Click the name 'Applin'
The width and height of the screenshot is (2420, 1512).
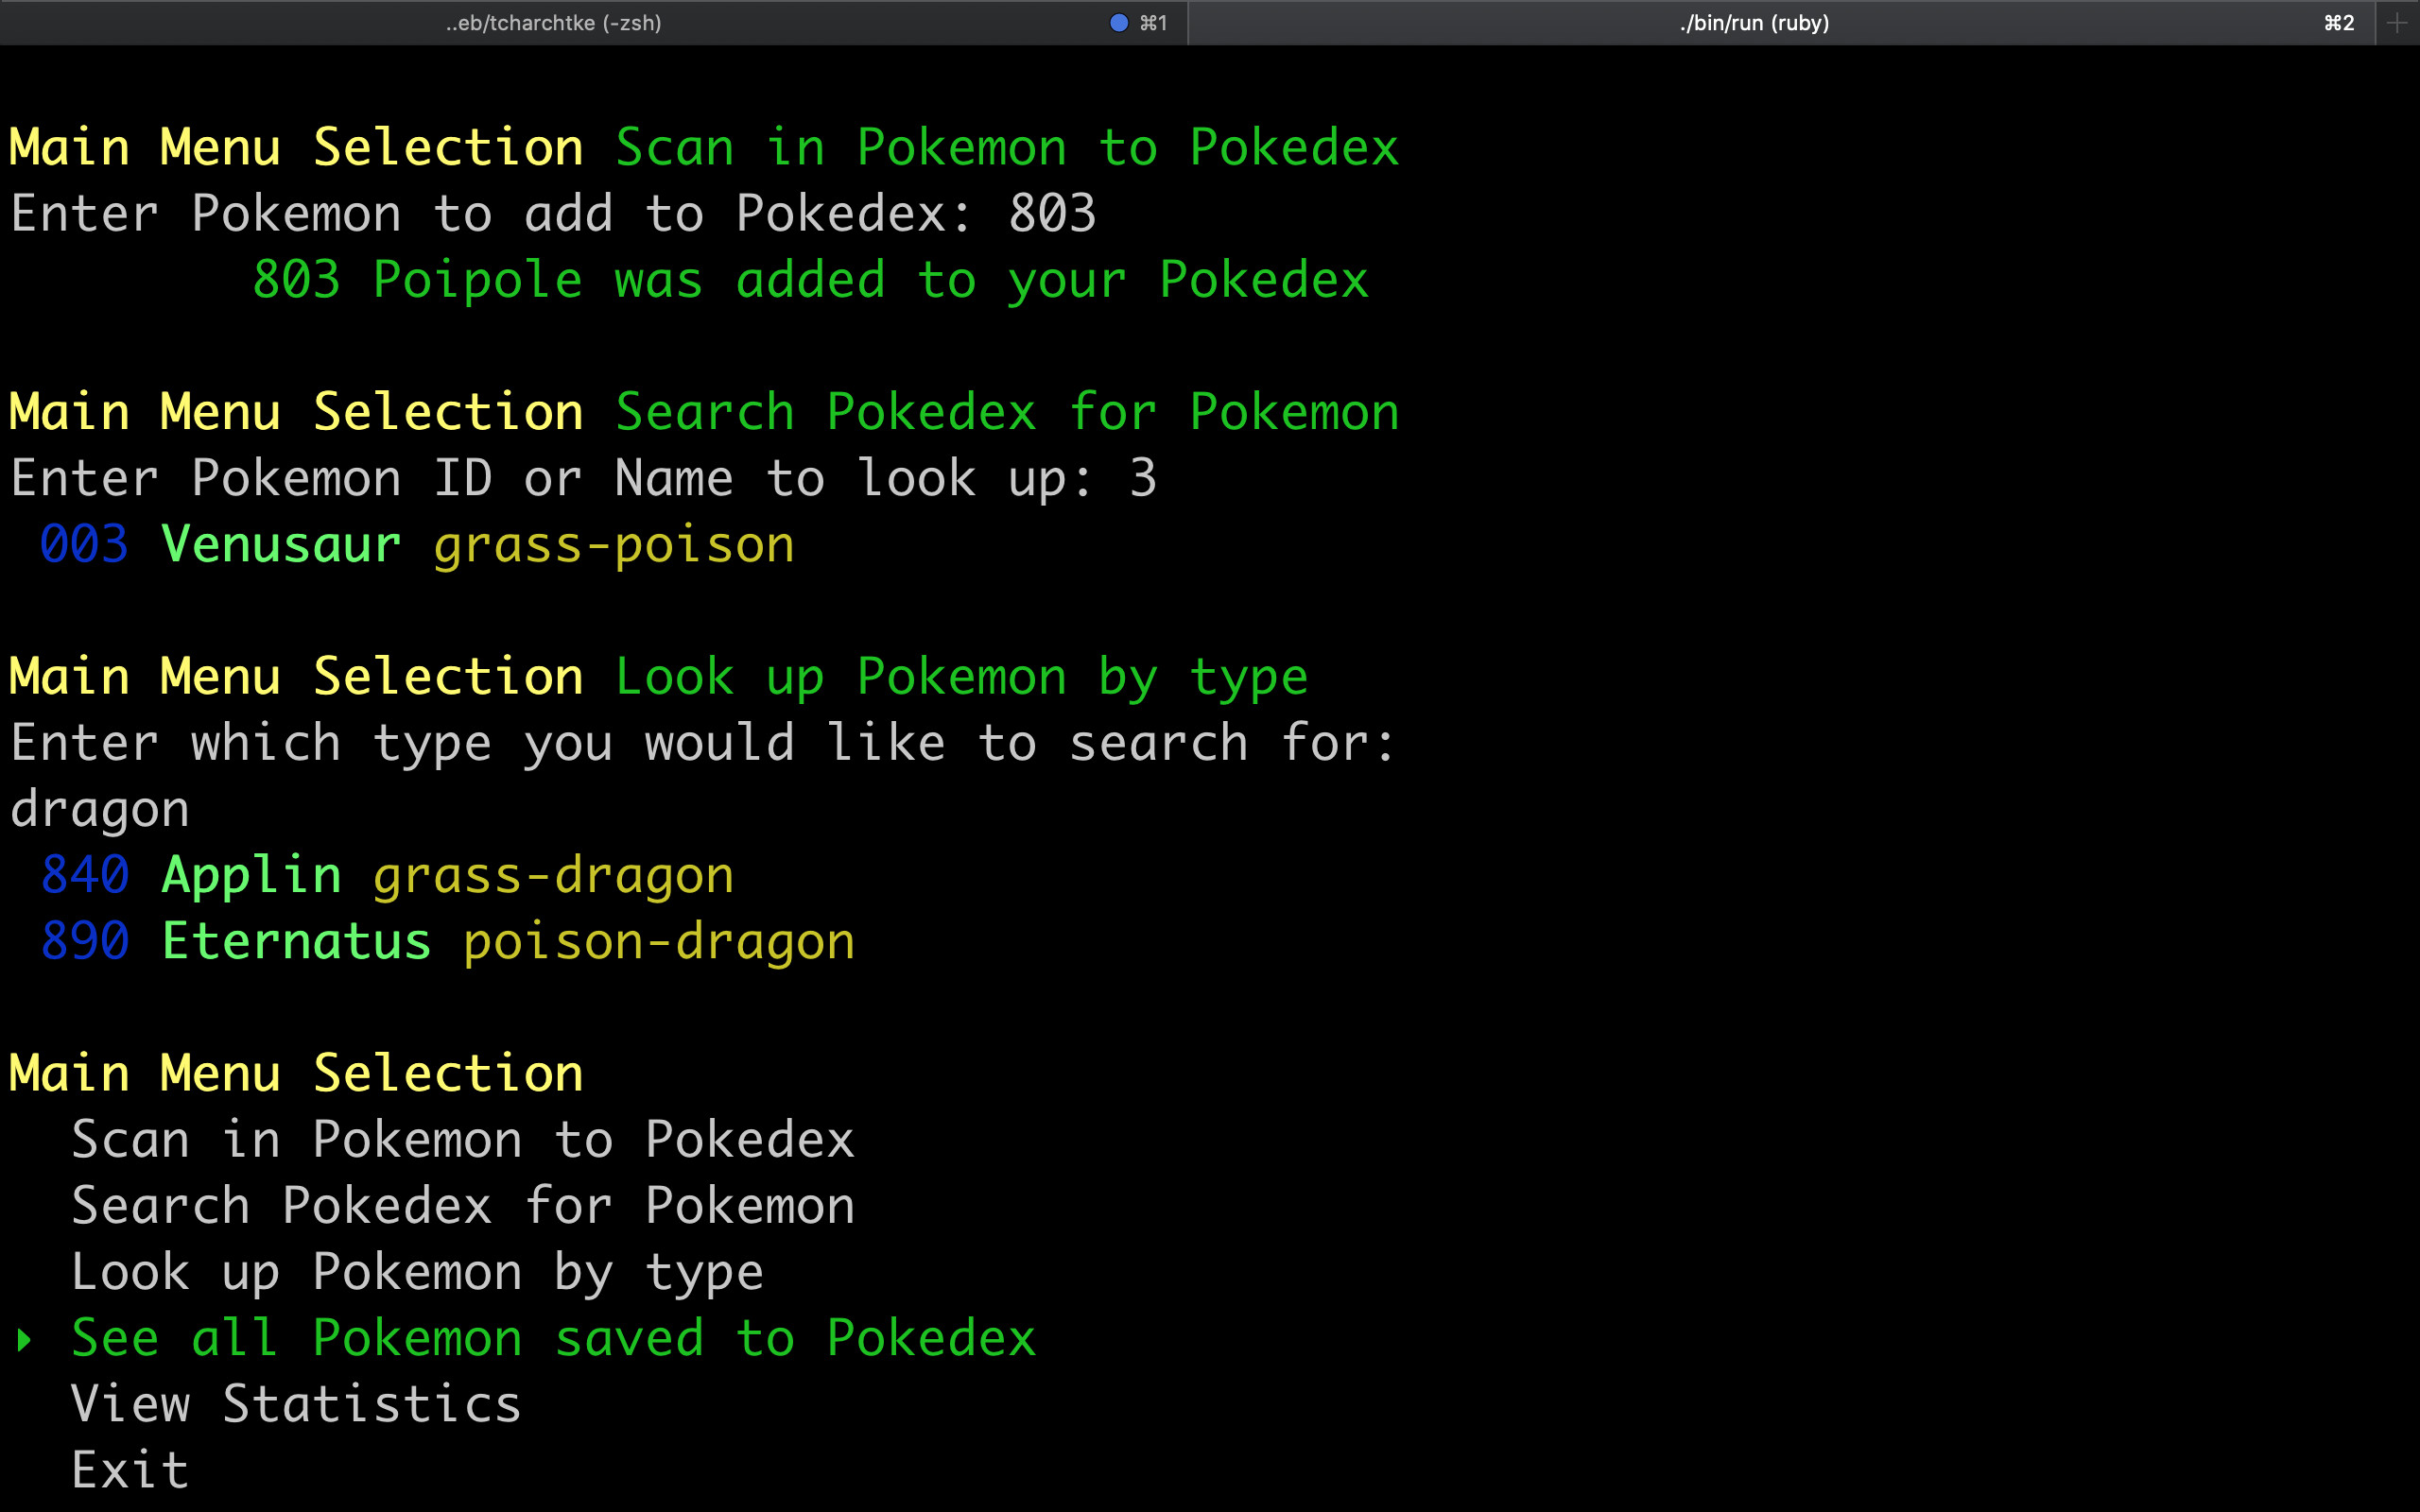[x=251, y=877]
